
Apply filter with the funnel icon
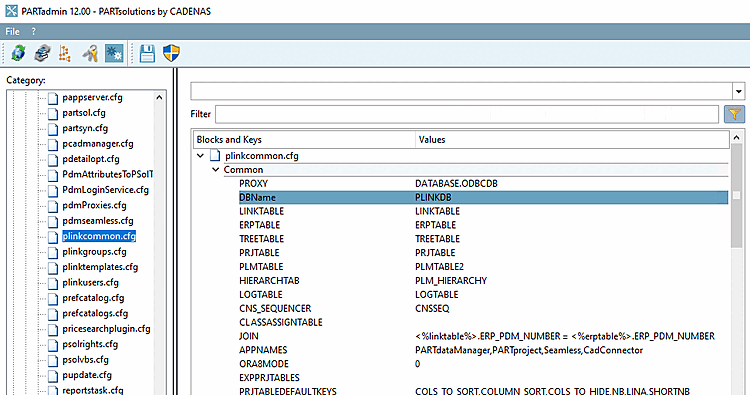click(734, 114)
